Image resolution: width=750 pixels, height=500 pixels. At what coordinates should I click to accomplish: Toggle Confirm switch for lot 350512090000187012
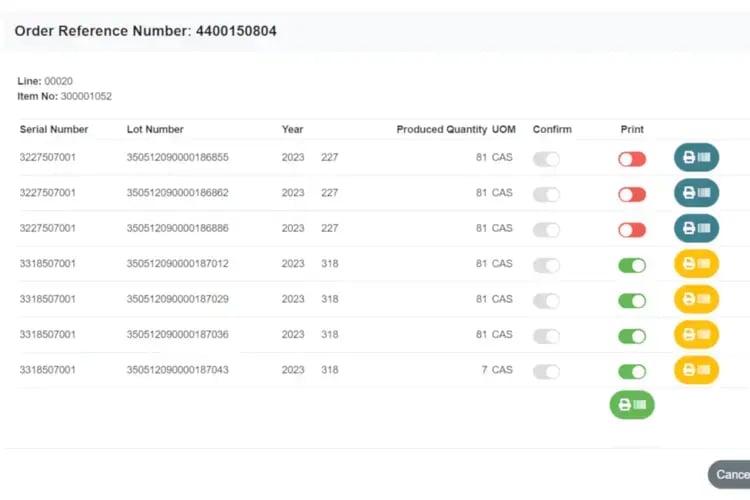(x=546, y=265)
